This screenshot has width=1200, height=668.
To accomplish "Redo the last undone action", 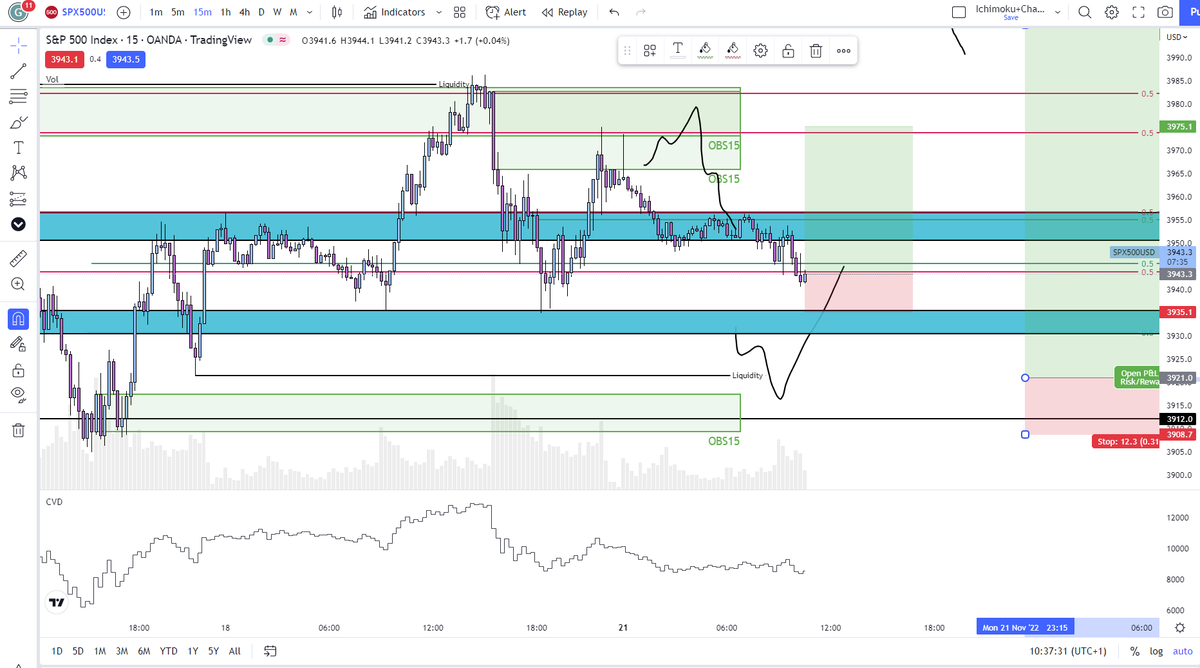I will click(642, 12).
